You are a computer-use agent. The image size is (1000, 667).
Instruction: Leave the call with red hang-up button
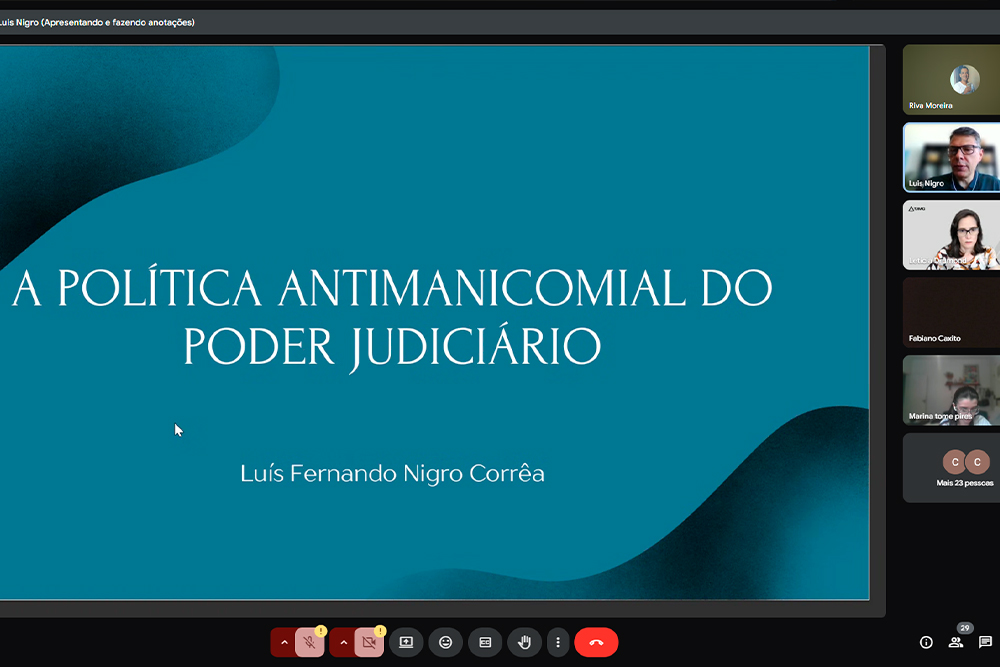pyautogui.click(x=596, y=642)
